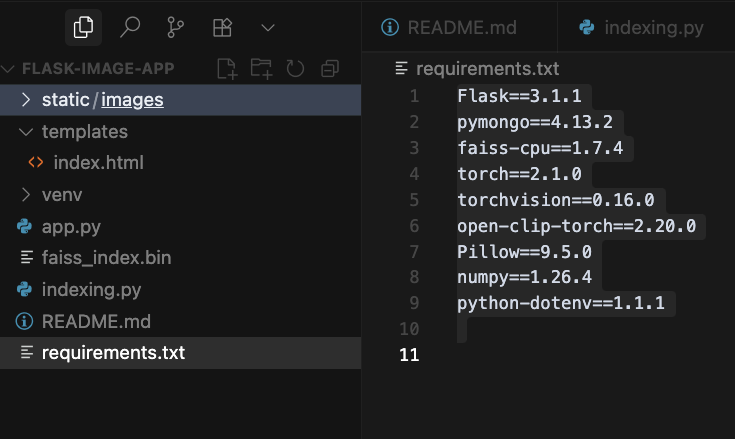Select the static folder name
This screenshot has width=735, height=439.
click(66, 100)
